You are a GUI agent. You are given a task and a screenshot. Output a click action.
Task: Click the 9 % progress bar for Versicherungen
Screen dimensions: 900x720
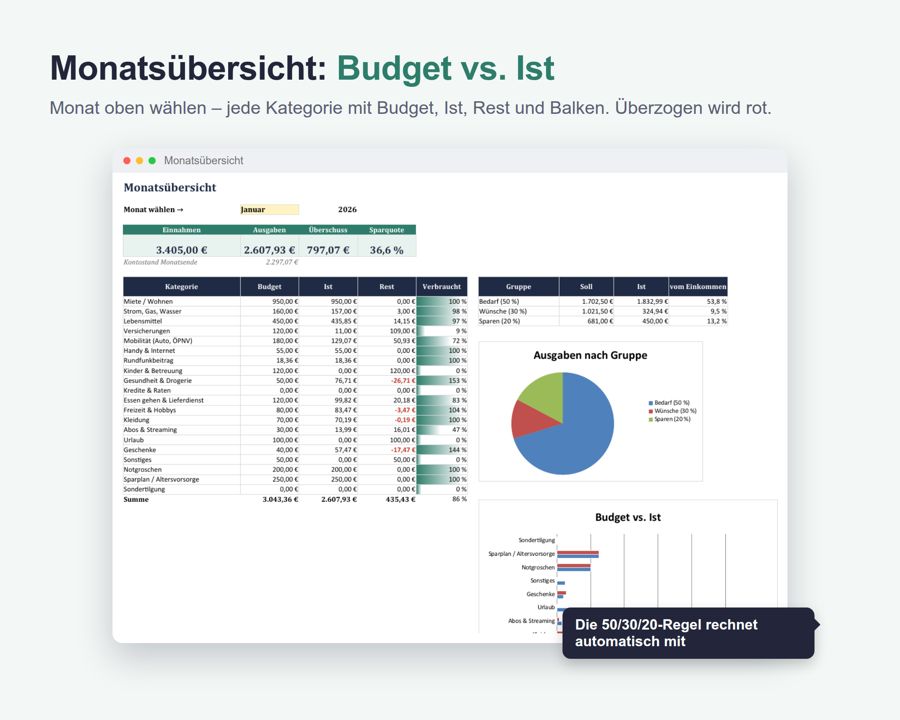point(442,331)
